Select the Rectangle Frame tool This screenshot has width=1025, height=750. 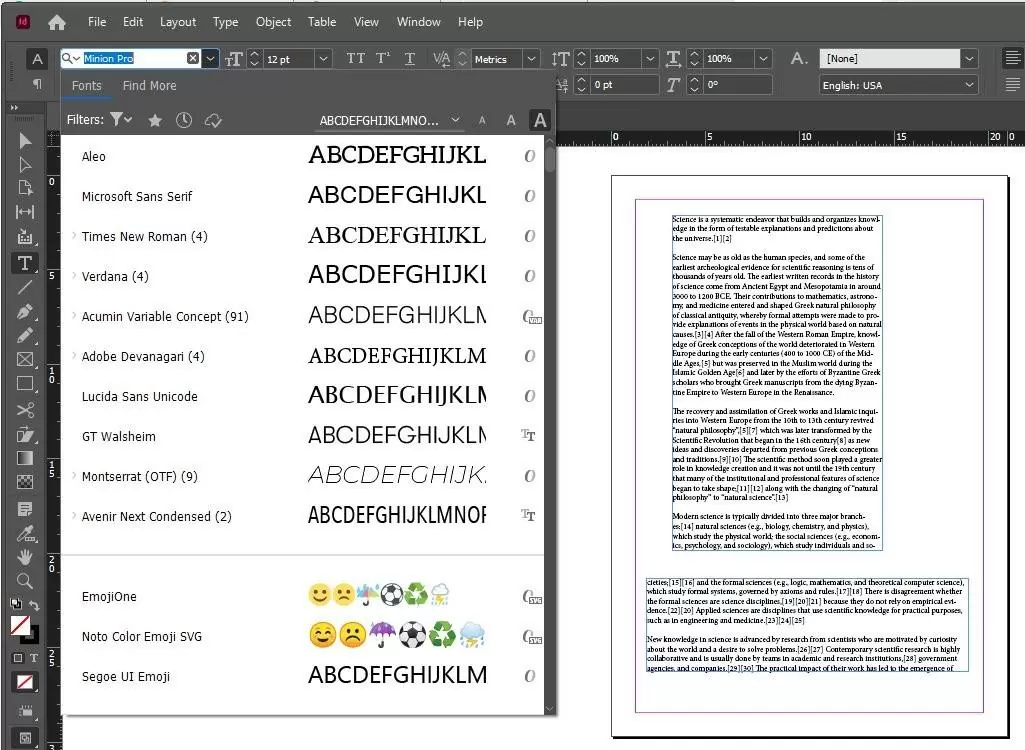coord(25,359)
